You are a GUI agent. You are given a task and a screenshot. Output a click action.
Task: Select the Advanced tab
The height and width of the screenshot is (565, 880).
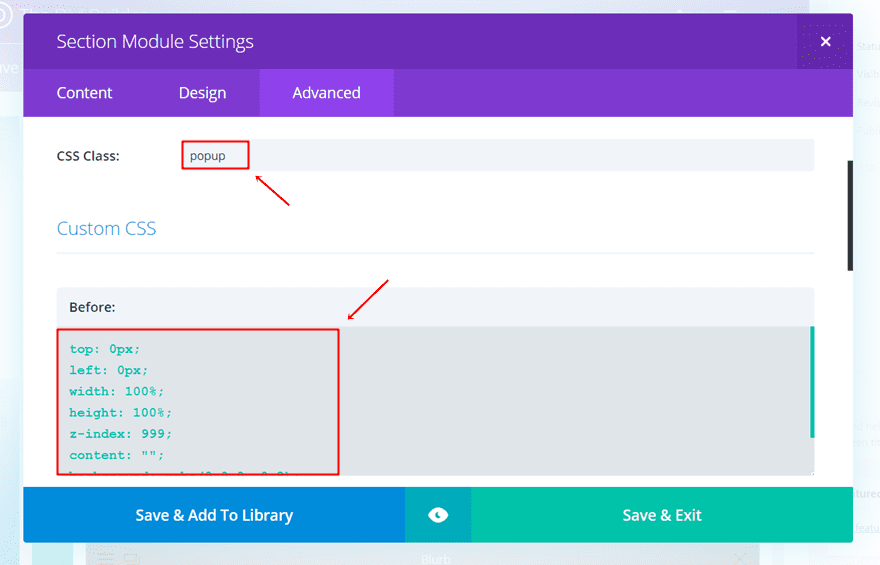(327, 93)
